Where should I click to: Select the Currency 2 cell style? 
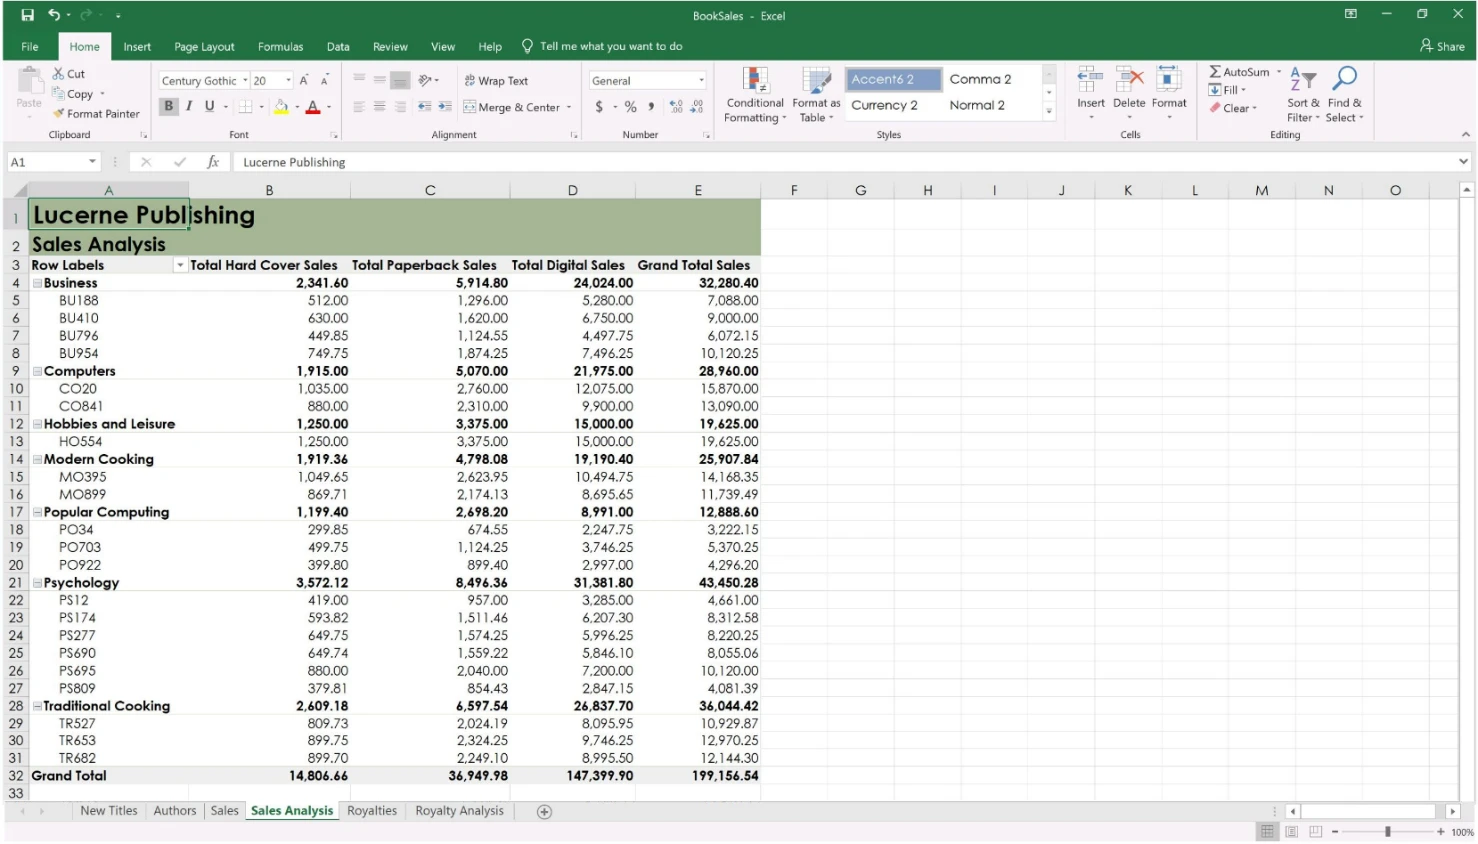click(884, 105)
